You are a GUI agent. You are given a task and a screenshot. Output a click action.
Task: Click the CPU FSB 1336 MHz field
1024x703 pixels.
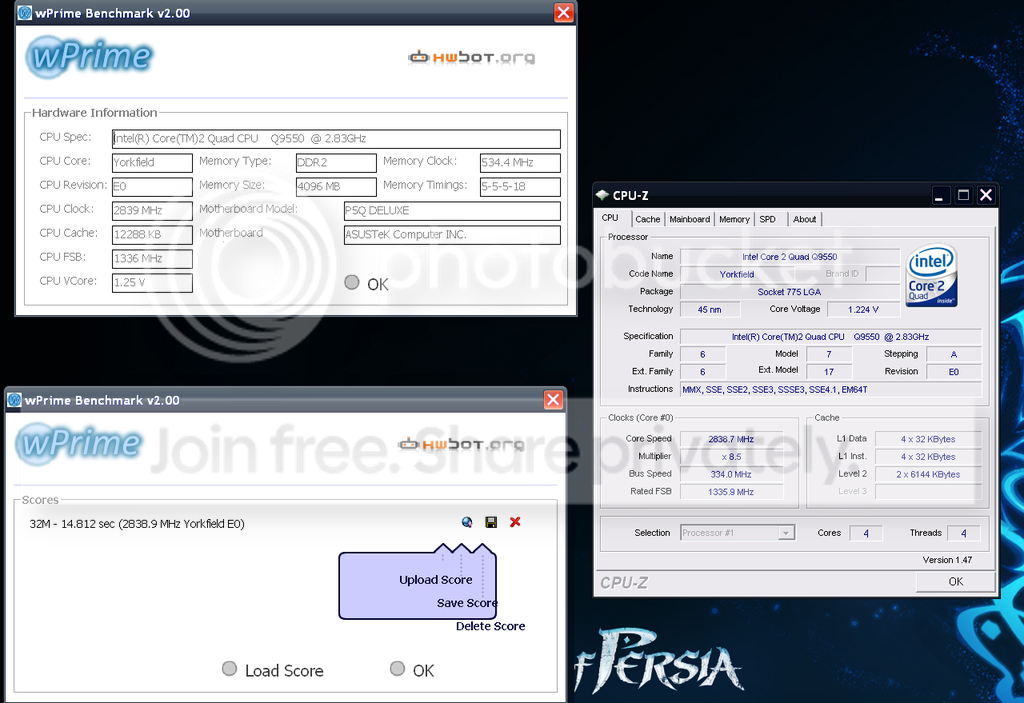pyautogui.click(x=152, y=259)
